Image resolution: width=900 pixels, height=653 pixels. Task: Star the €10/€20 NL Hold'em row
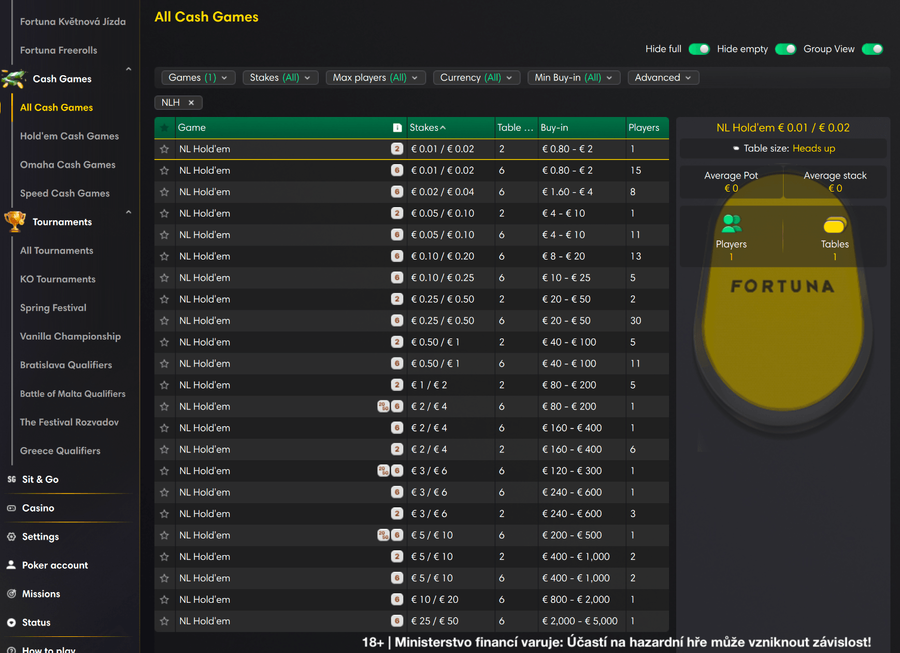(x=165, y=600)
